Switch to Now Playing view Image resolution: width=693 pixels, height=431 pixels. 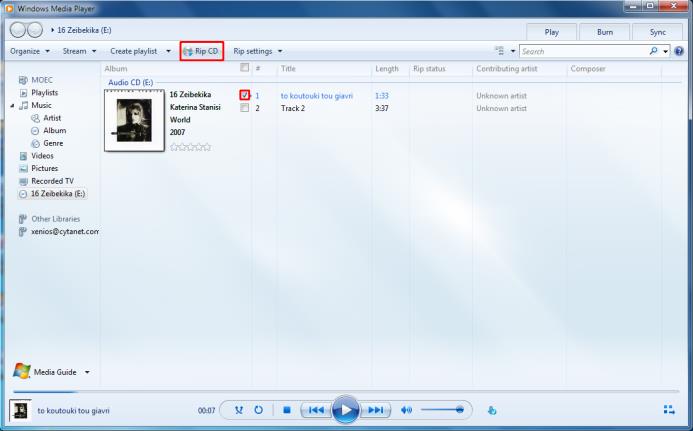[669, 410]
